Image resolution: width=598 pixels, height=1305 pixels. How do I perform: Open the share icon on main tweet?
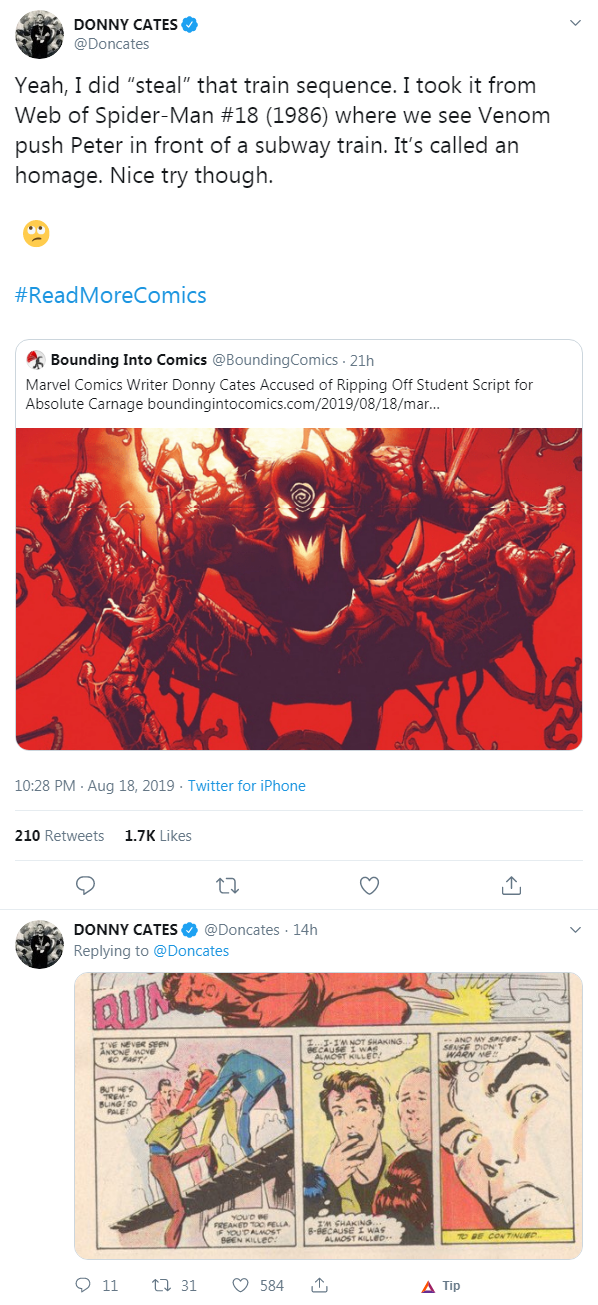point(511,885)
